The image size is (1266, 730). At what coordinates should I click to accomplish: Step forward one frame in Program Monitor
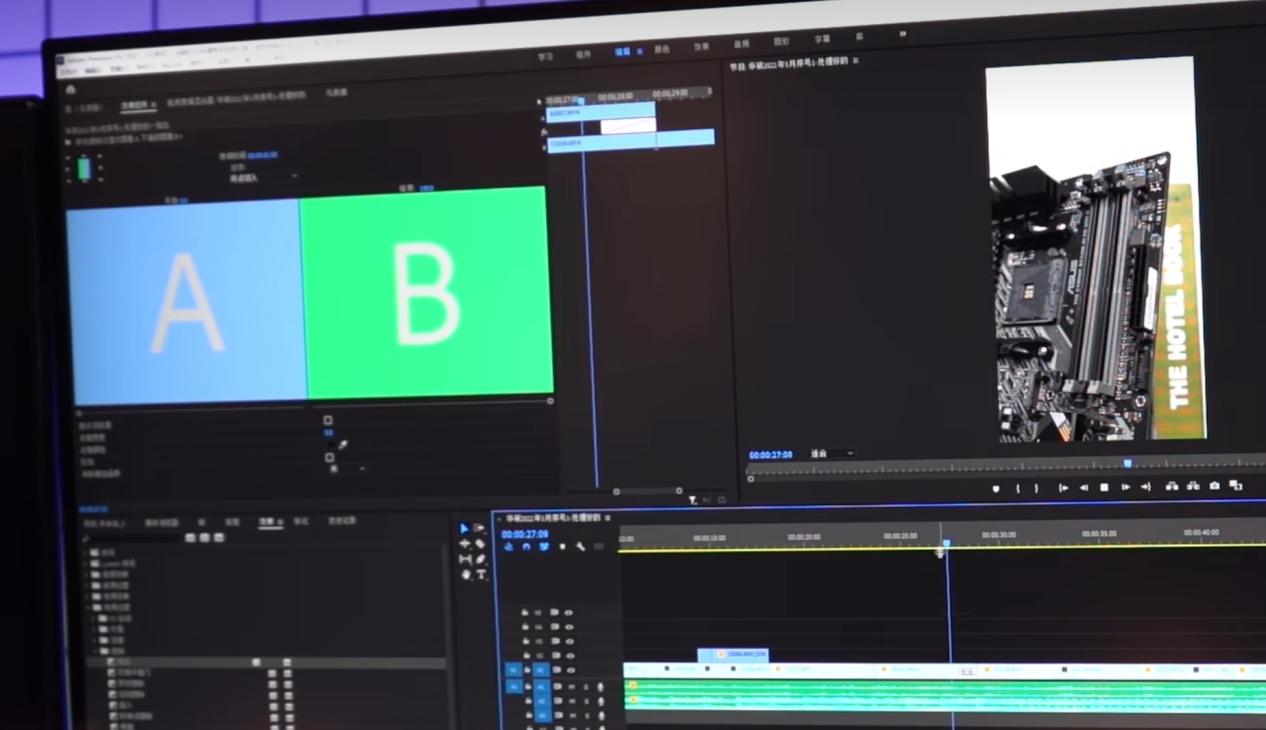(1125, 488)
